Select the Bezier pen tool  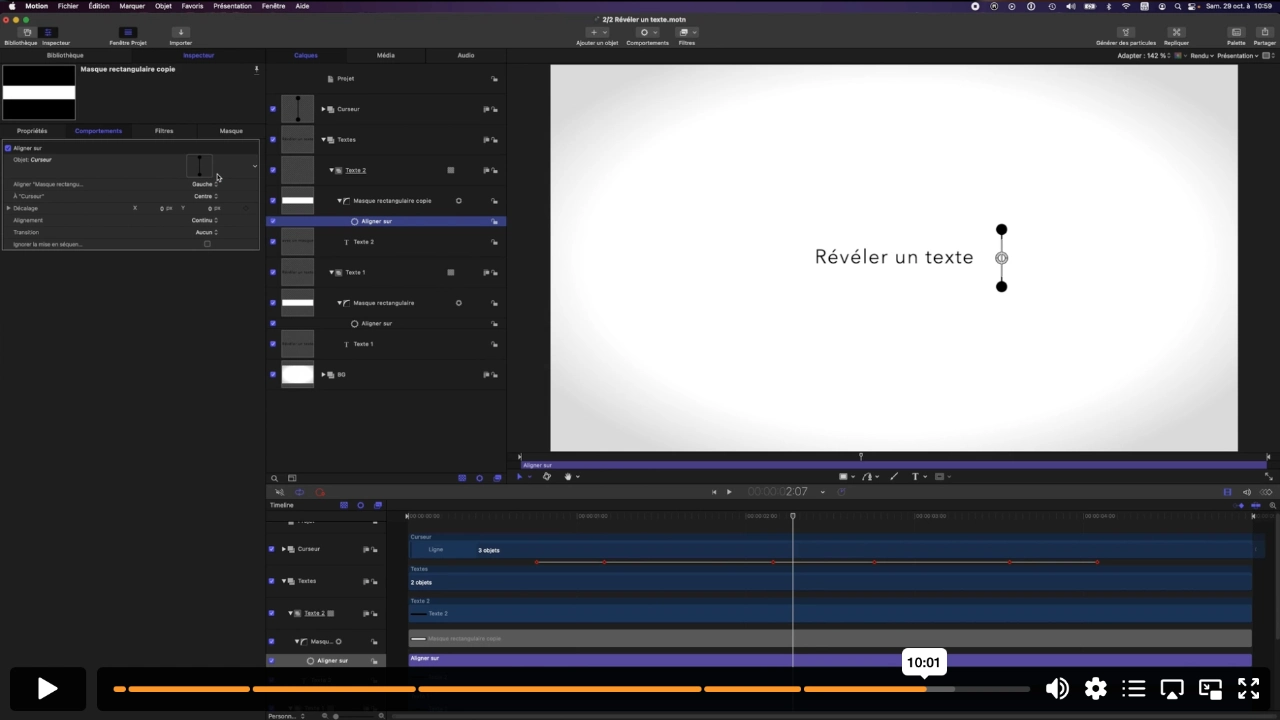867,477
